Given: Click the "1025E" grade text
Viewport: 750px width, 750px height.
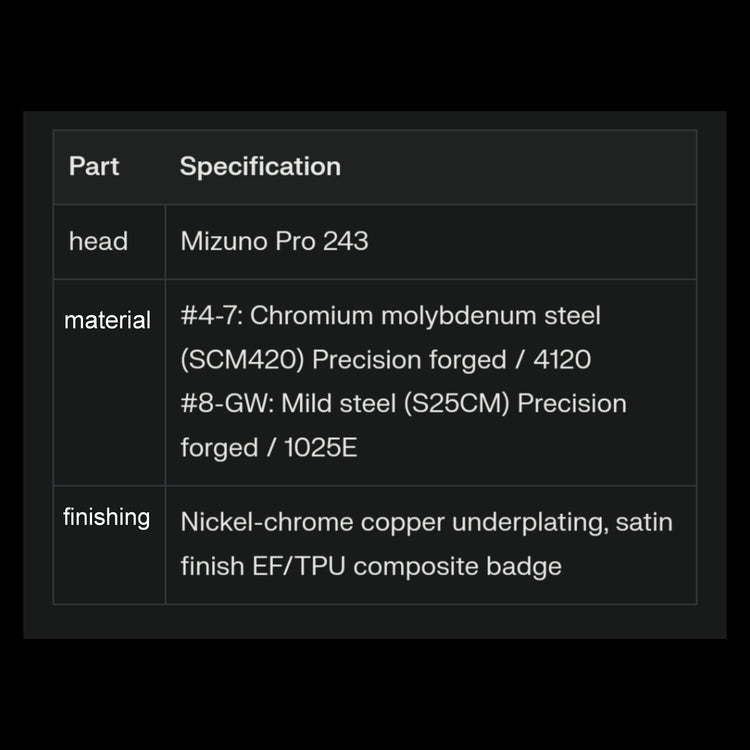Looking at the screenshot, I should pyautogui.click(x=320, y=448).
